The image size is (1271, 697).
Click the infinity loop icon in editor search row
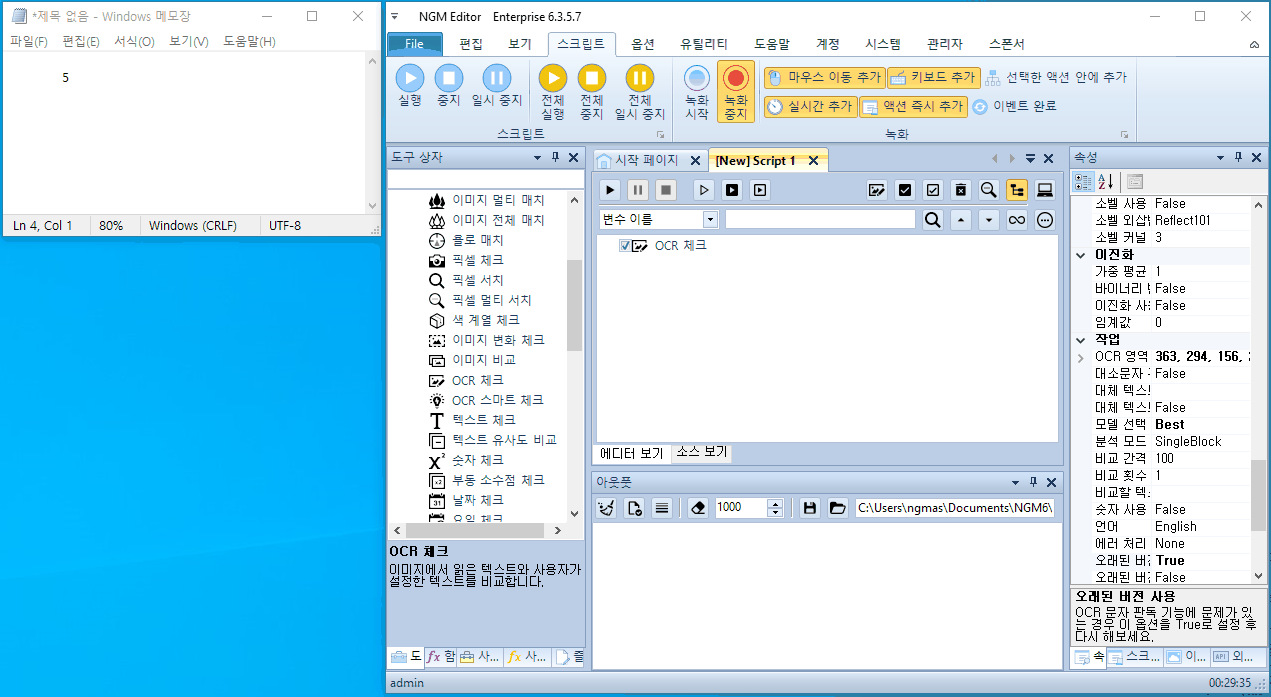1017,220
